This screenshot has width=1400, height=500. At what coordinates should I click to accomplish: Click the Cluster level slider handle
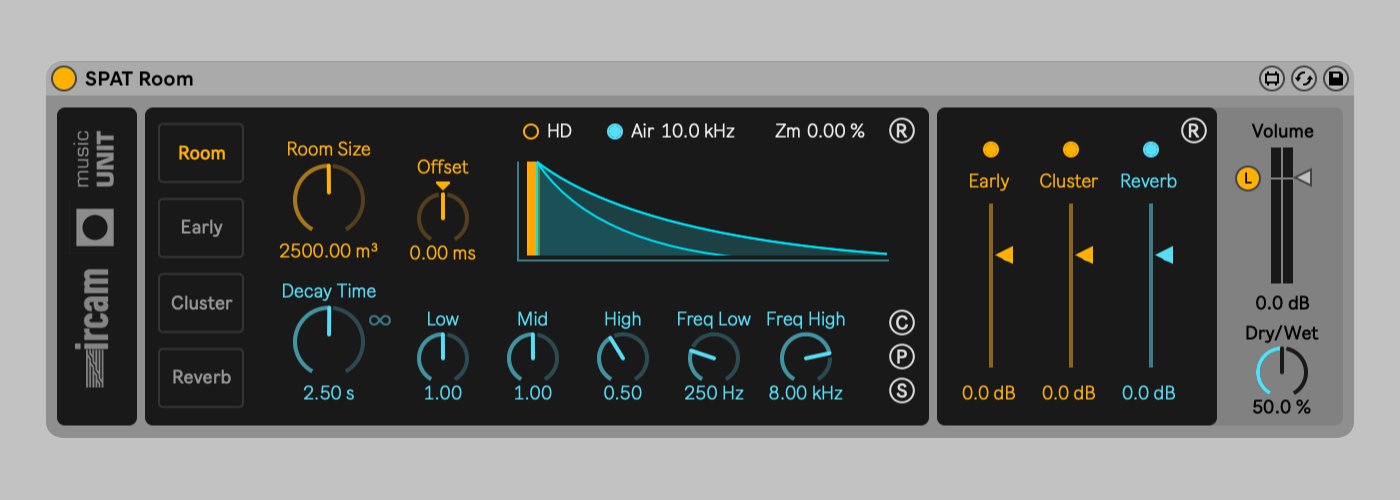[x=1084, y=256]
